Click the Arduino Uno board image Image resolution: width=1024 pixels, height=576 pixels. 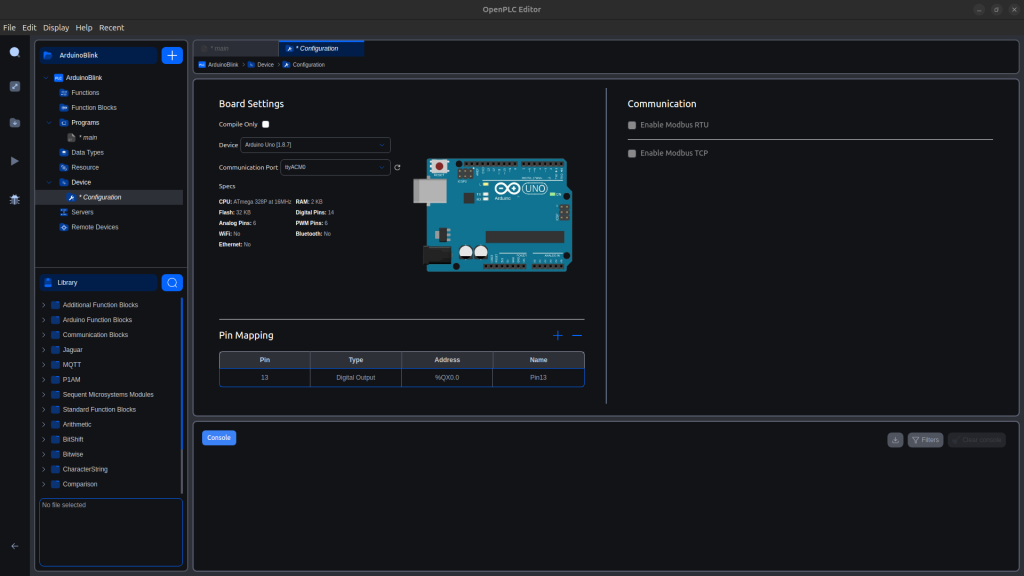tap(493, 215)
